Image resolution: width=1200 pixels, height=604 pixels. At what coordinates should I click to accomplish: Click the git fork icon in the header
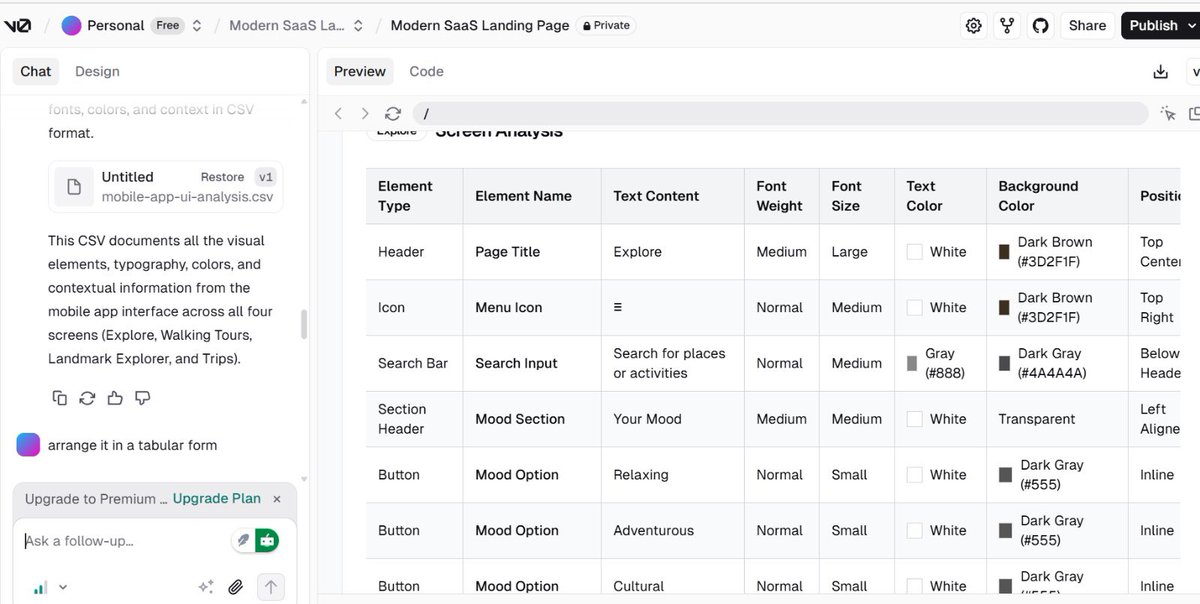point(1007,25)
